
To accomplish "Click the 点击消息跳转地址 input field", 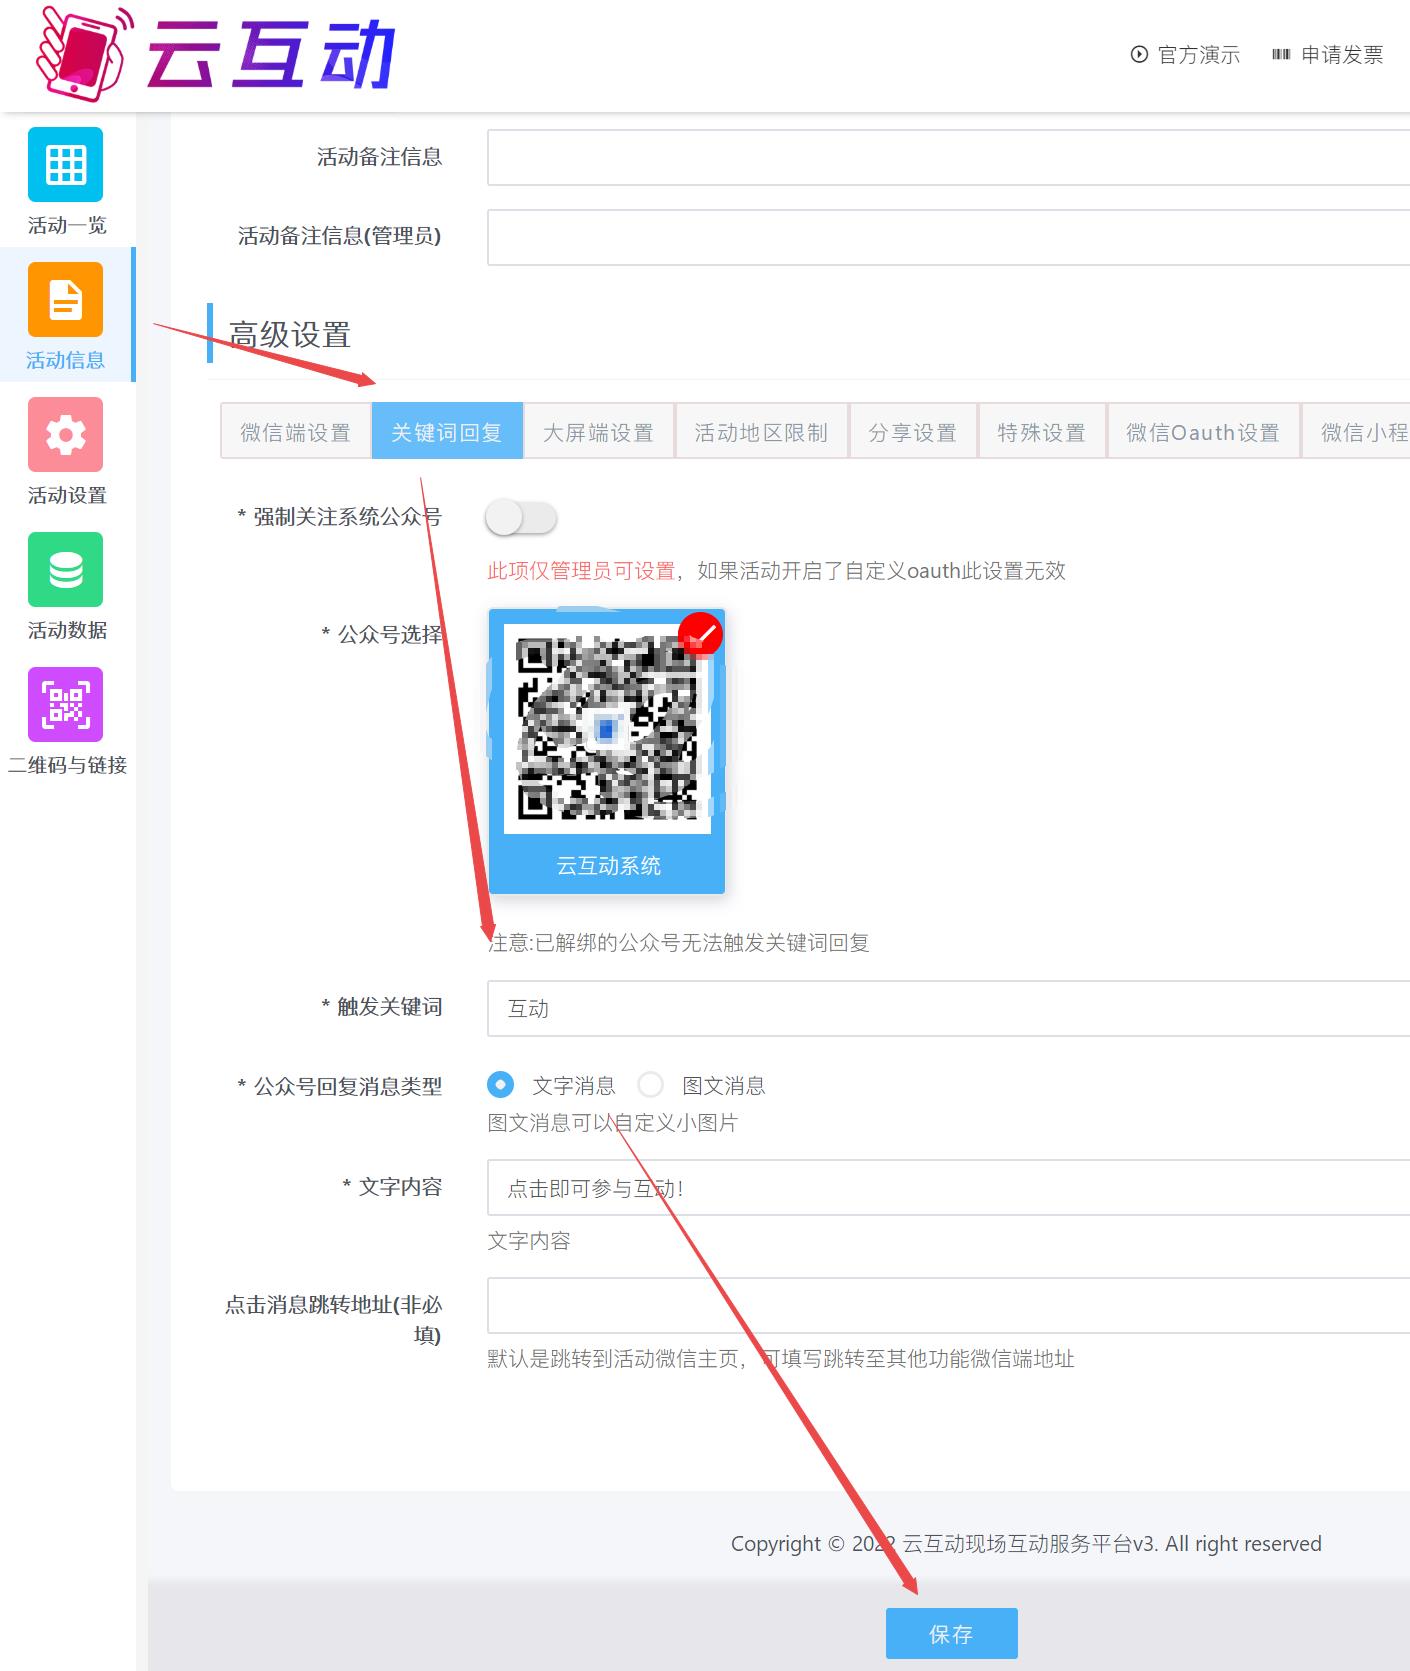I will [948, 1305].
